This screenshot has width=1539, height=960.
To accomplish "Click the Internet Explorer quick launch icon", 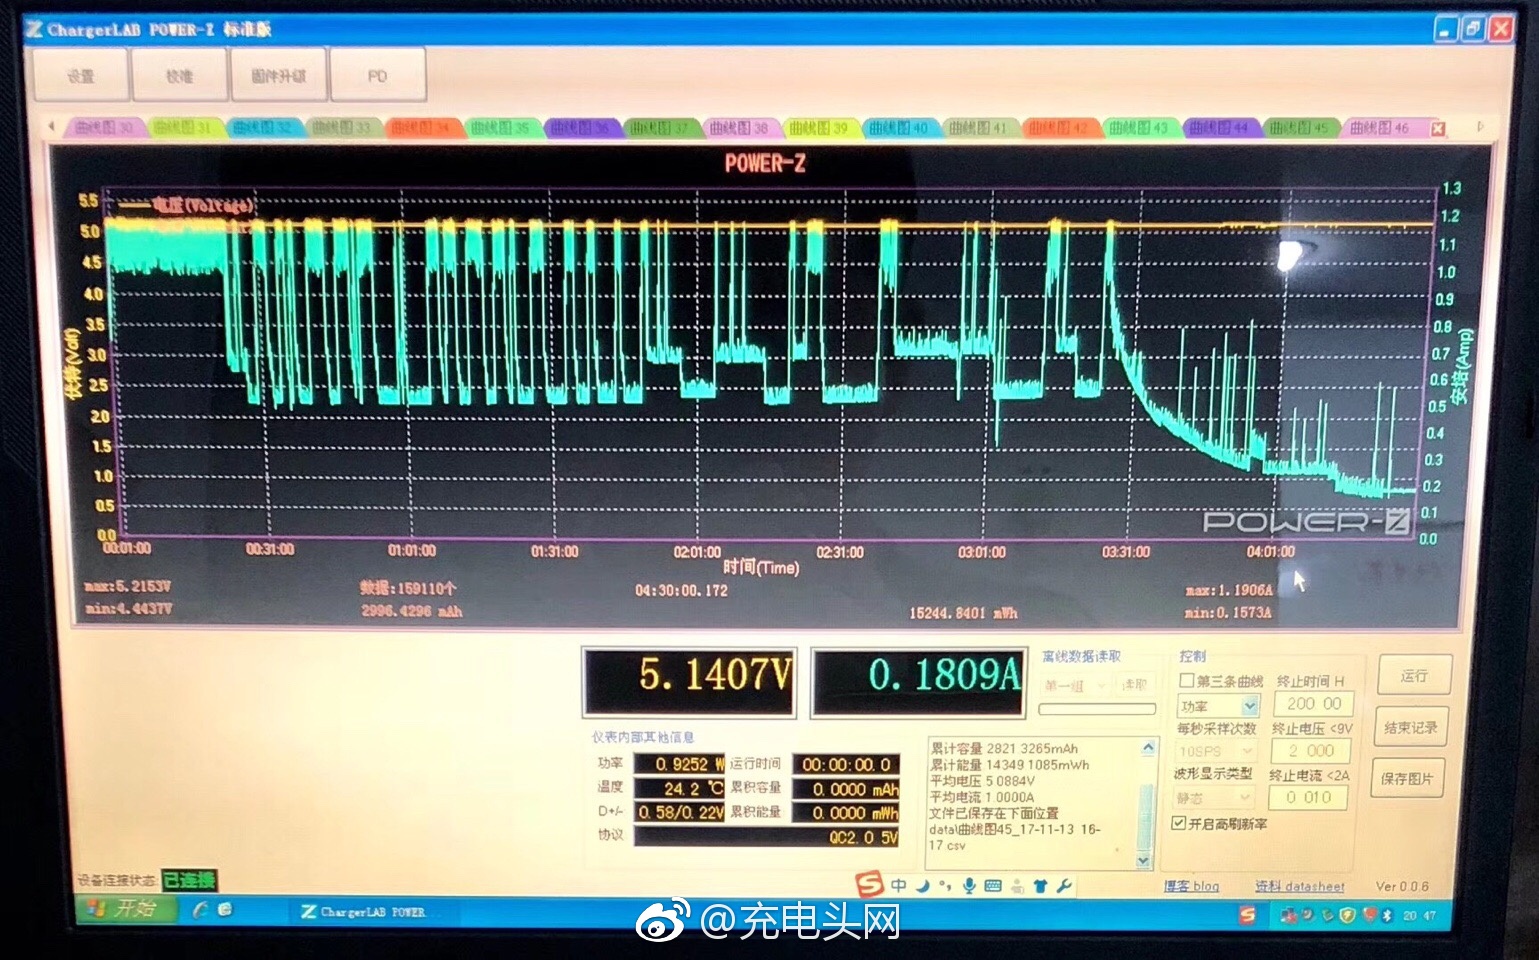I will point(201,909).
